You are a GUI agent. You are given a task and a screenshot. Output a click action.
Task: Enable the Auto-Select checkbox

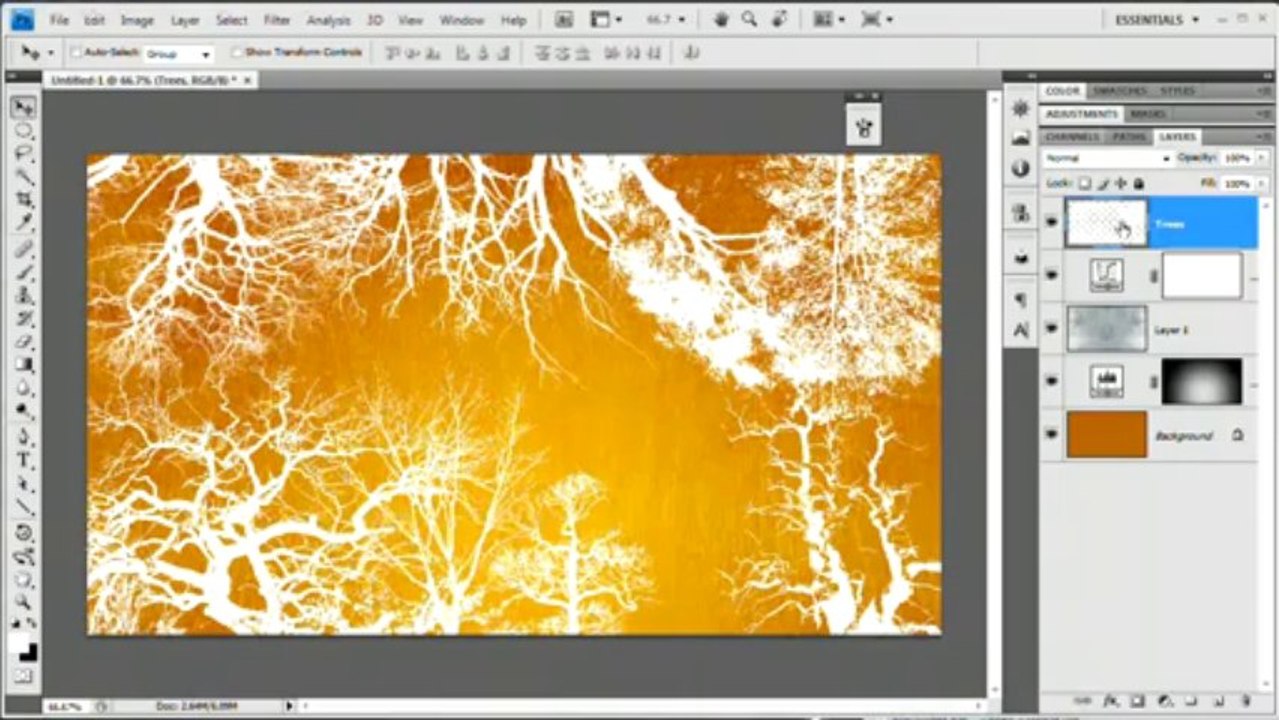pyautogui.click(x=76, y=53)
